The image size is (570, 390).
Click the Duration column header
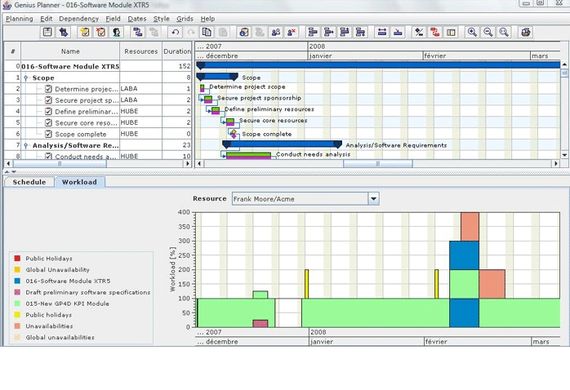point(177,51)
